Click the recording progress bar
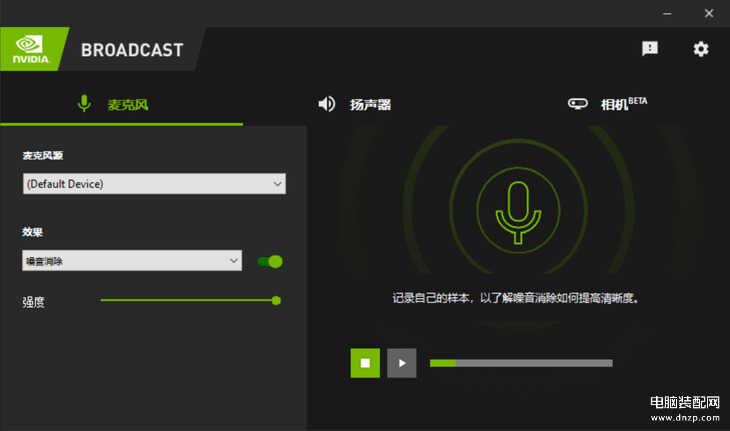Viewport: 730px width, 431px height. [521, 363]
